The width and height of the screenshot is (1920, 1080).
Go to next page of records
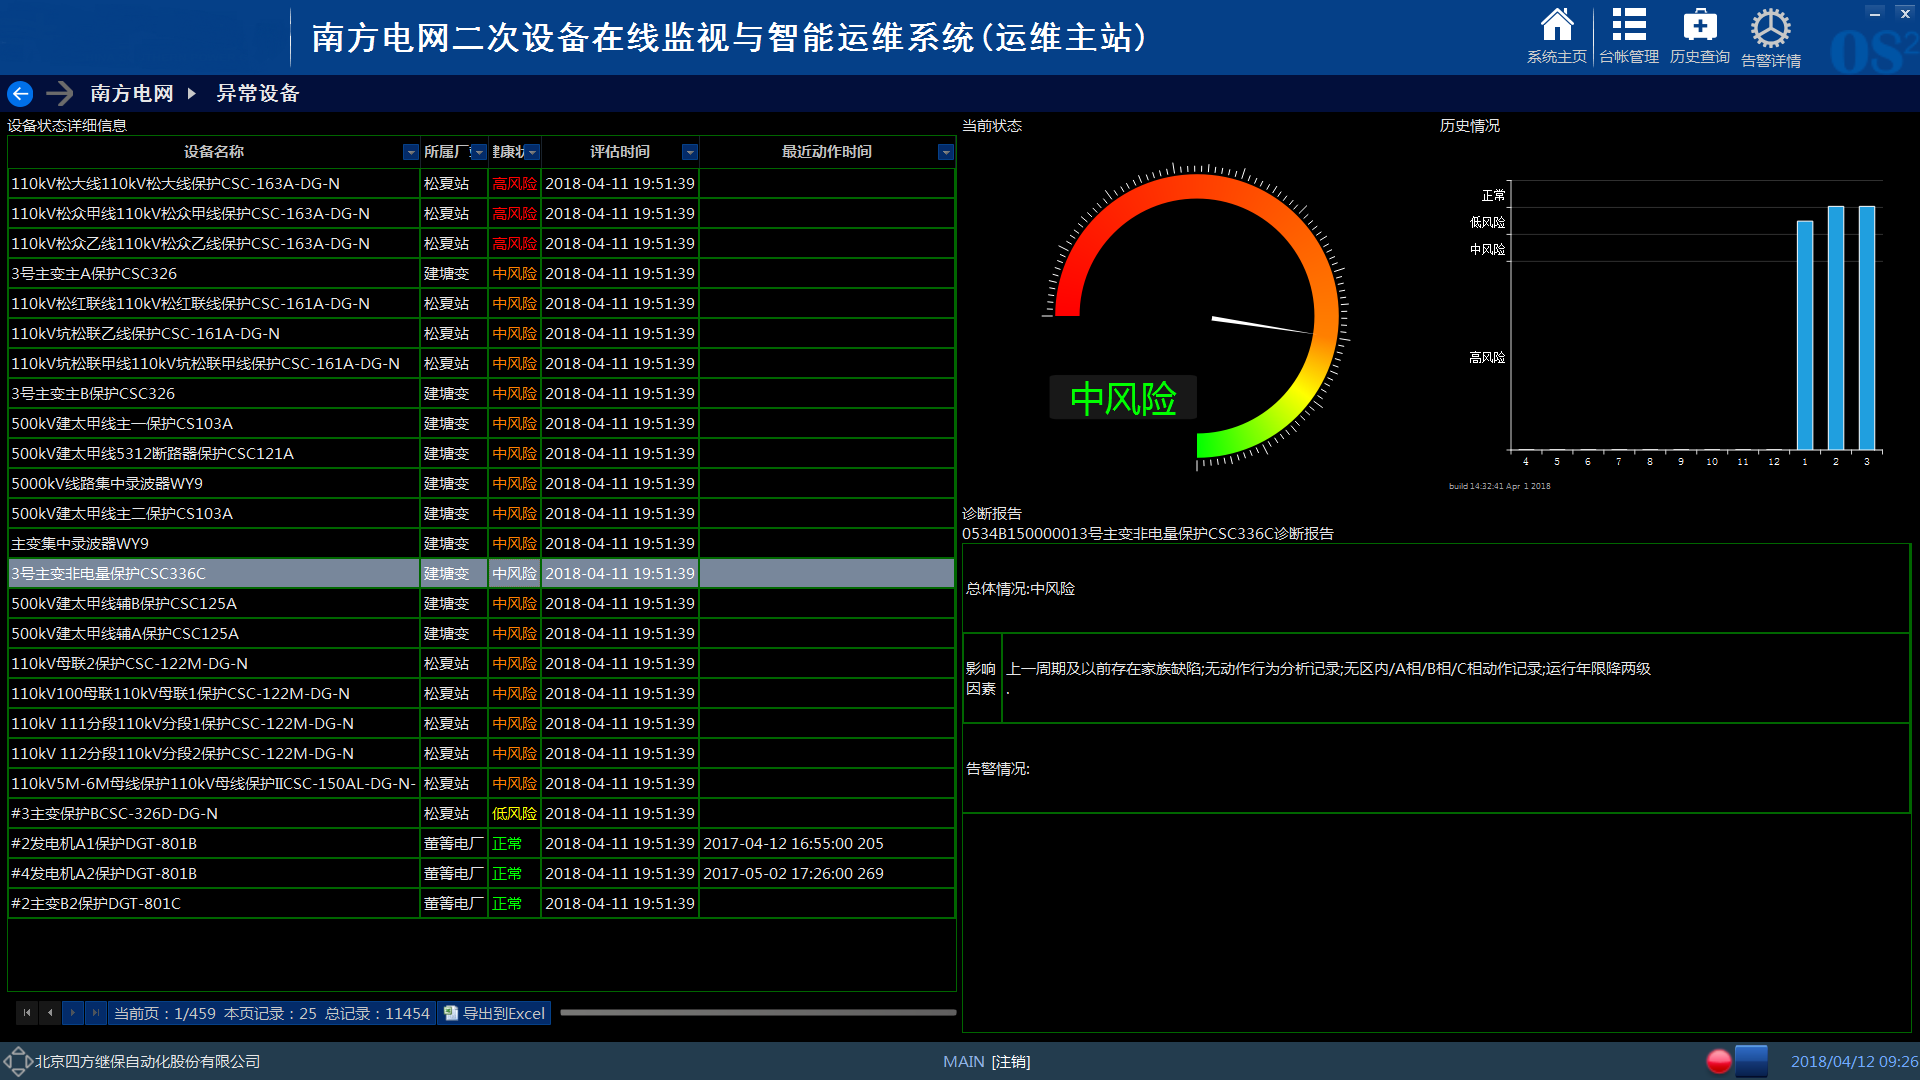pos(72,1013)
